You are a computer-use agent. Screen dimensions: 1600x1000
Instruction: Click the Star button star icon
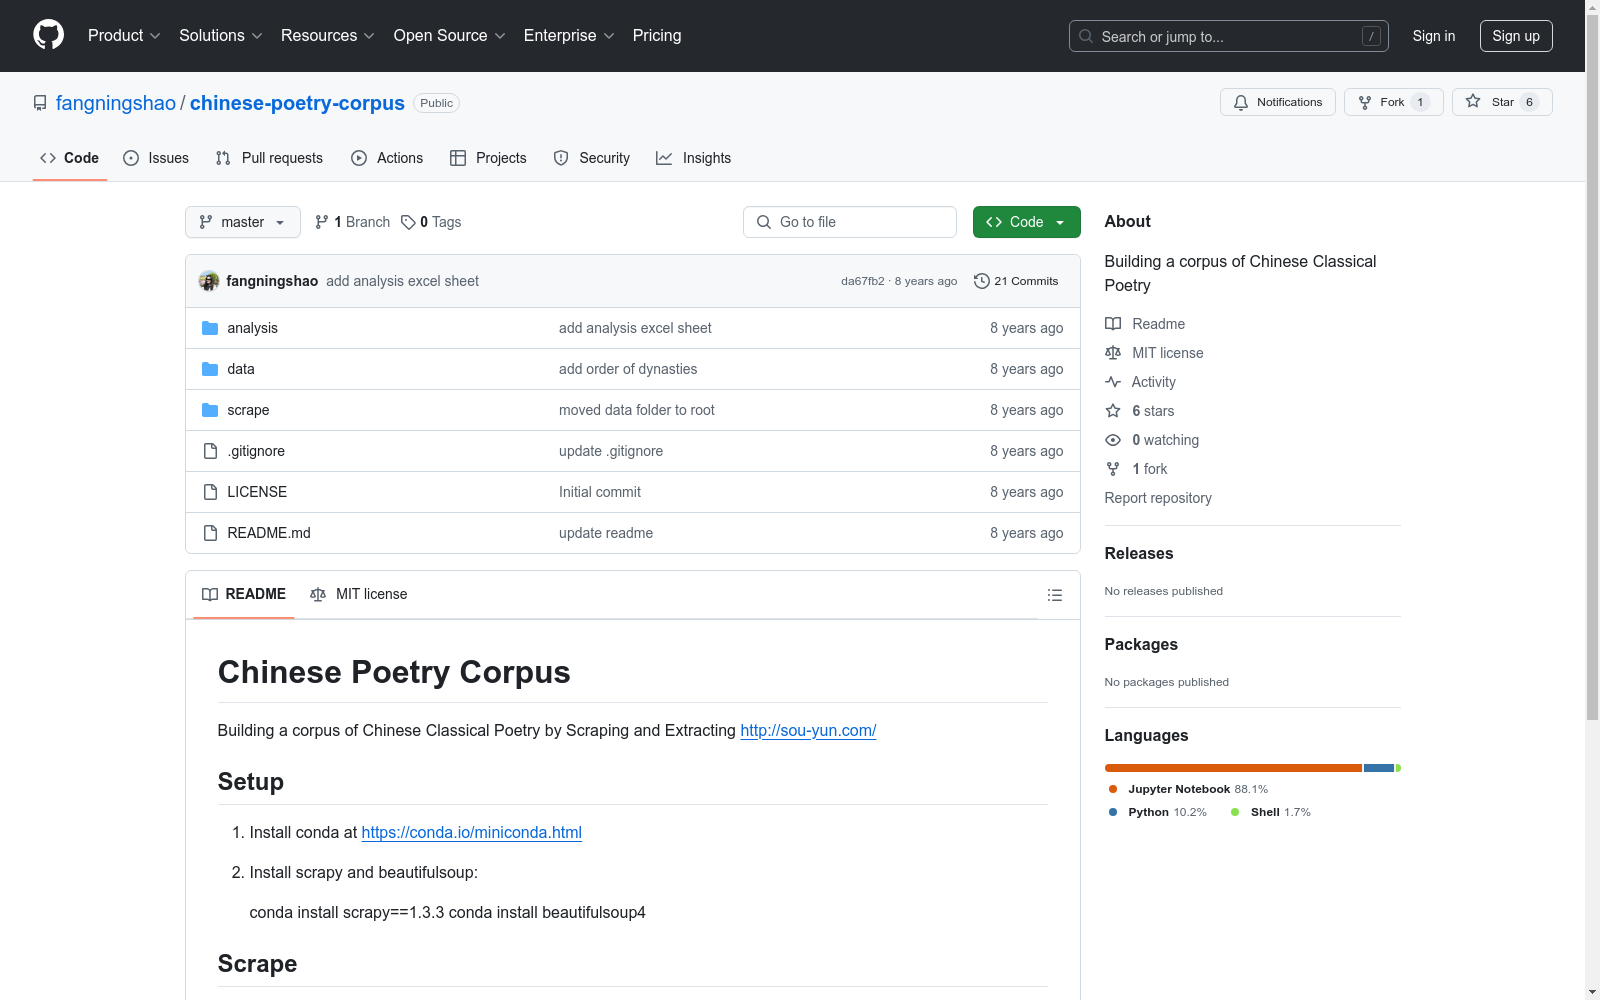[1473, 101]
